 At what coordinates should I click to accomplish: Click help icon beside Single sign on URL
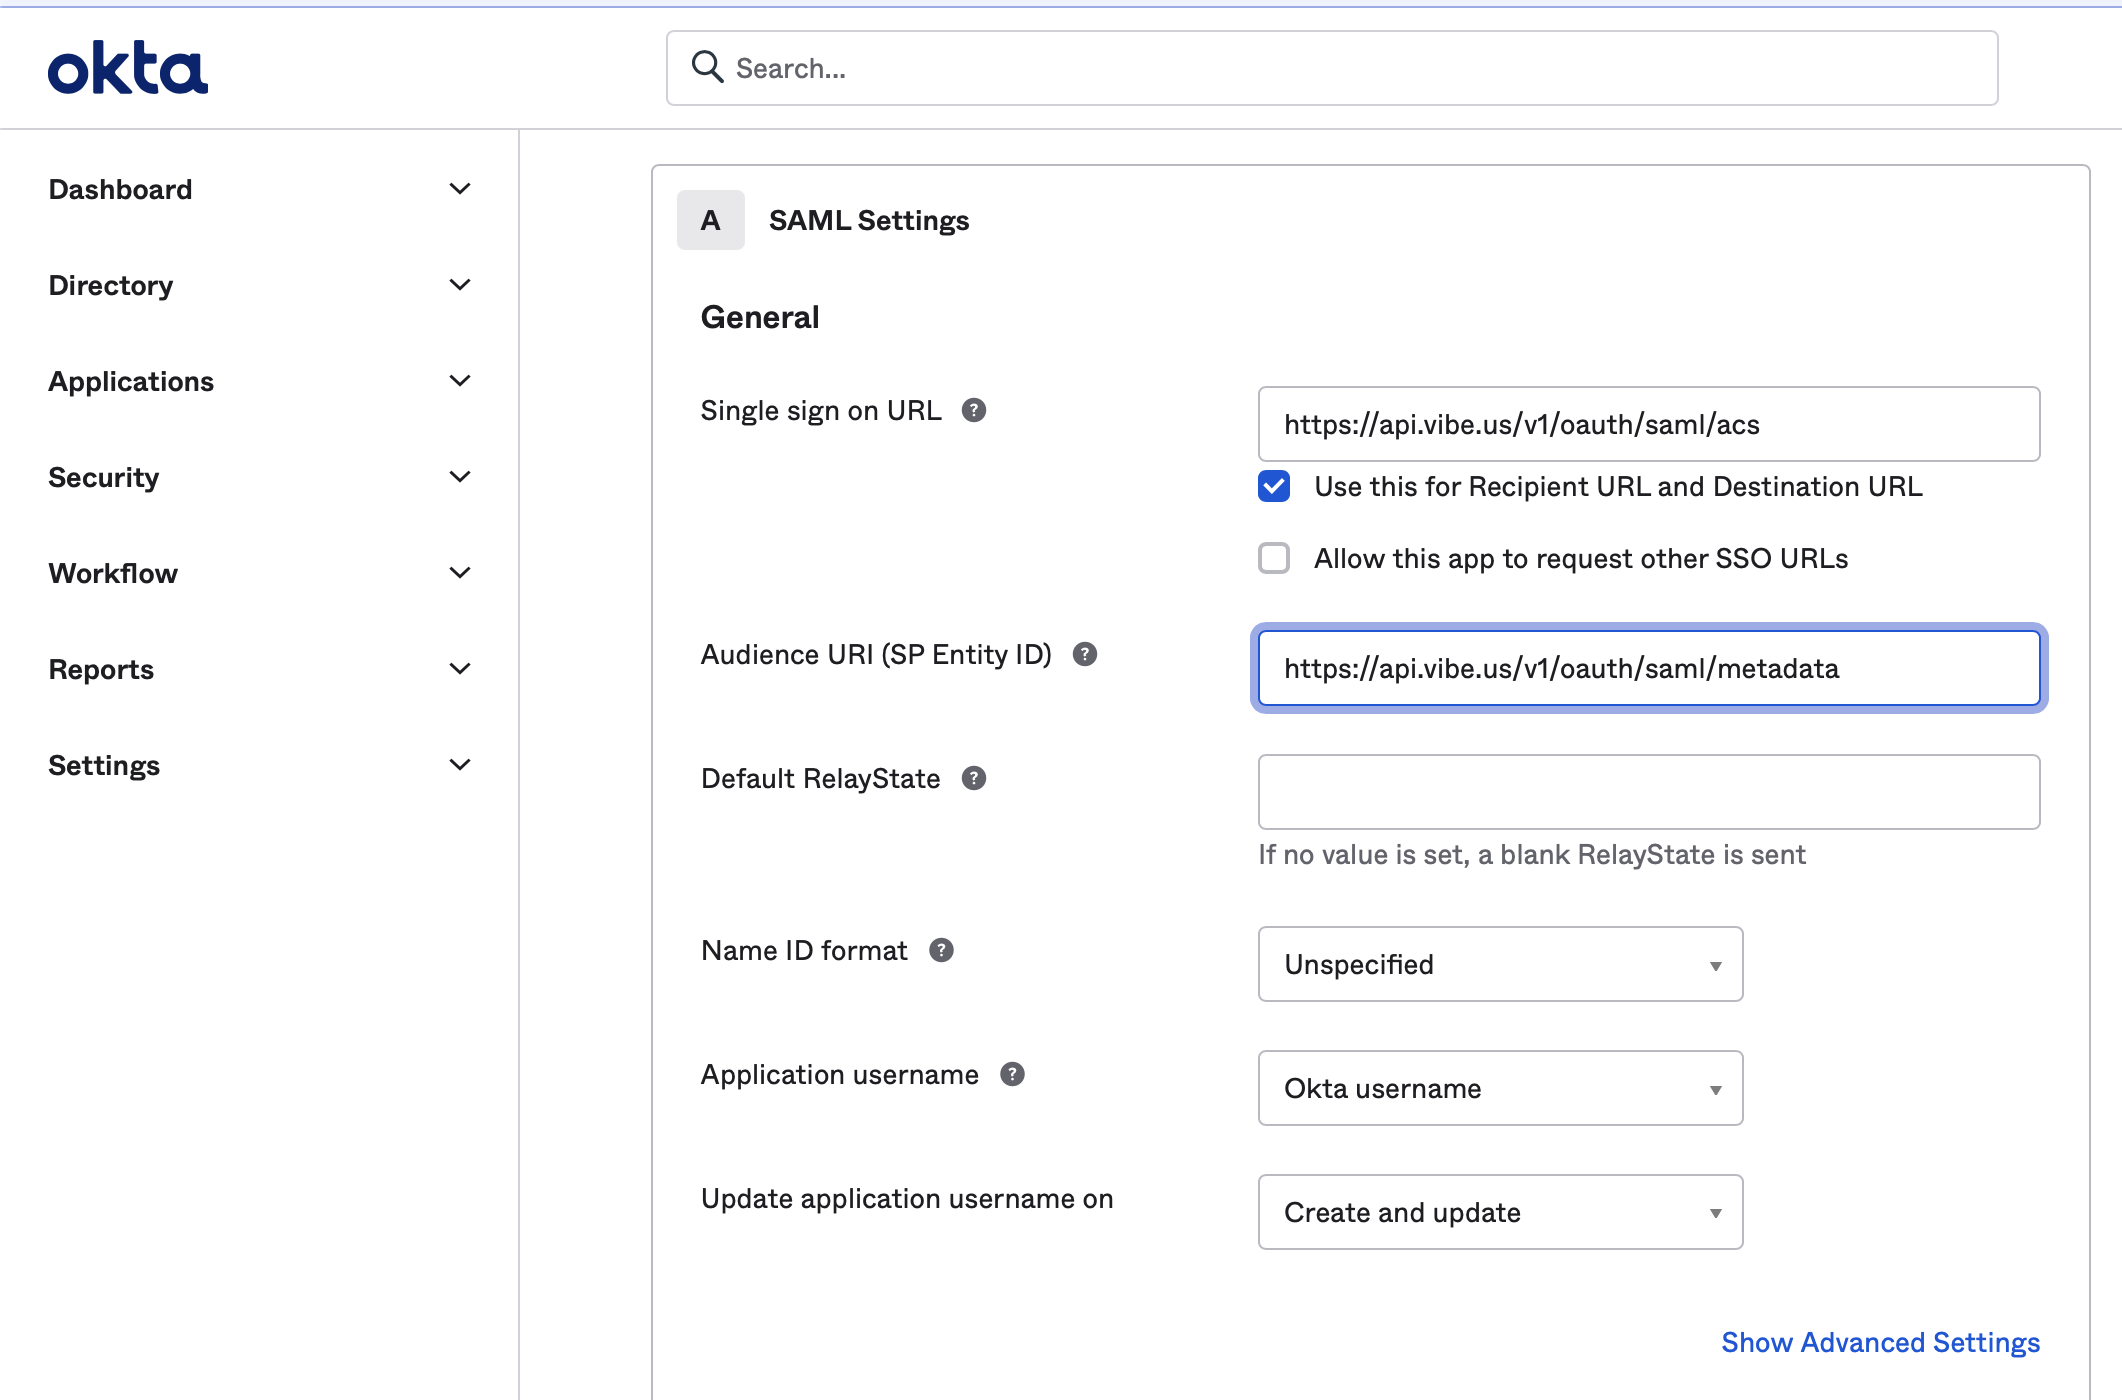(x=973, y=410)
